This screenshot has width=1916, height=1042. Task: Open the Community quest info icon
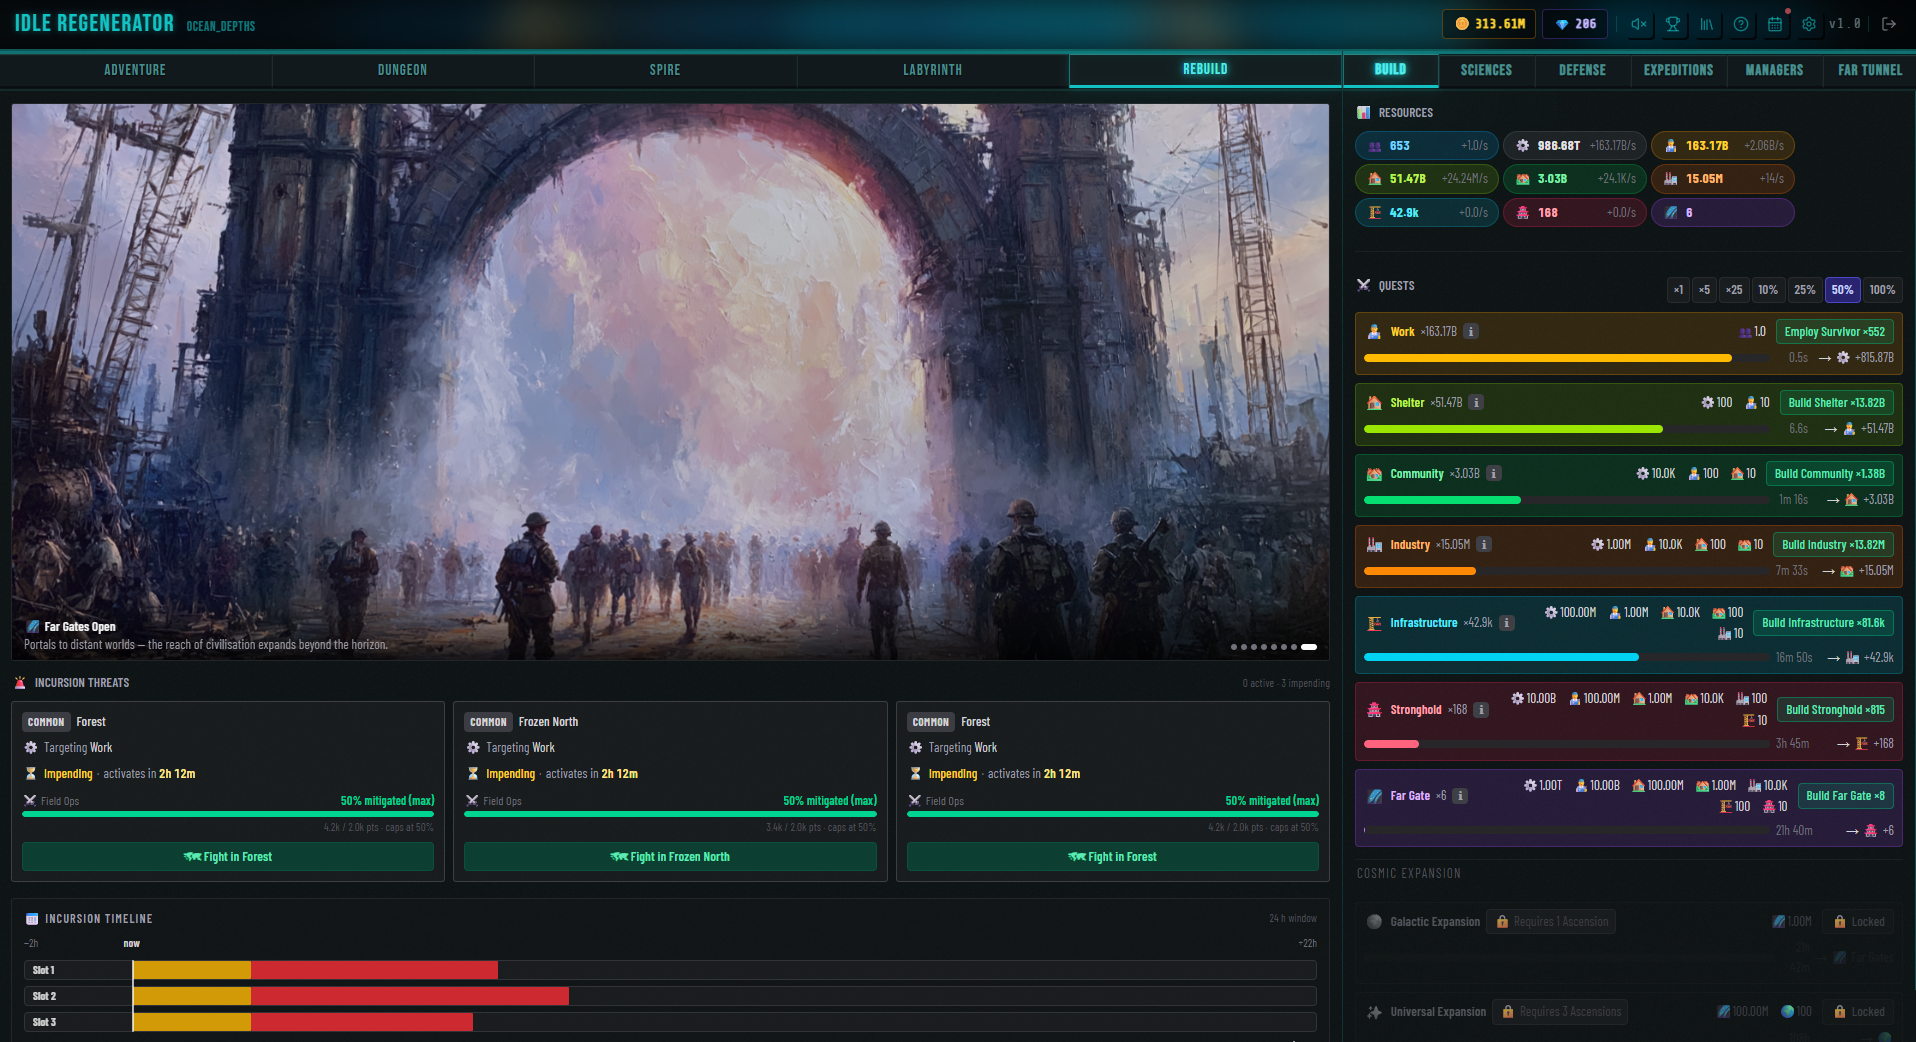(1493, 474)
